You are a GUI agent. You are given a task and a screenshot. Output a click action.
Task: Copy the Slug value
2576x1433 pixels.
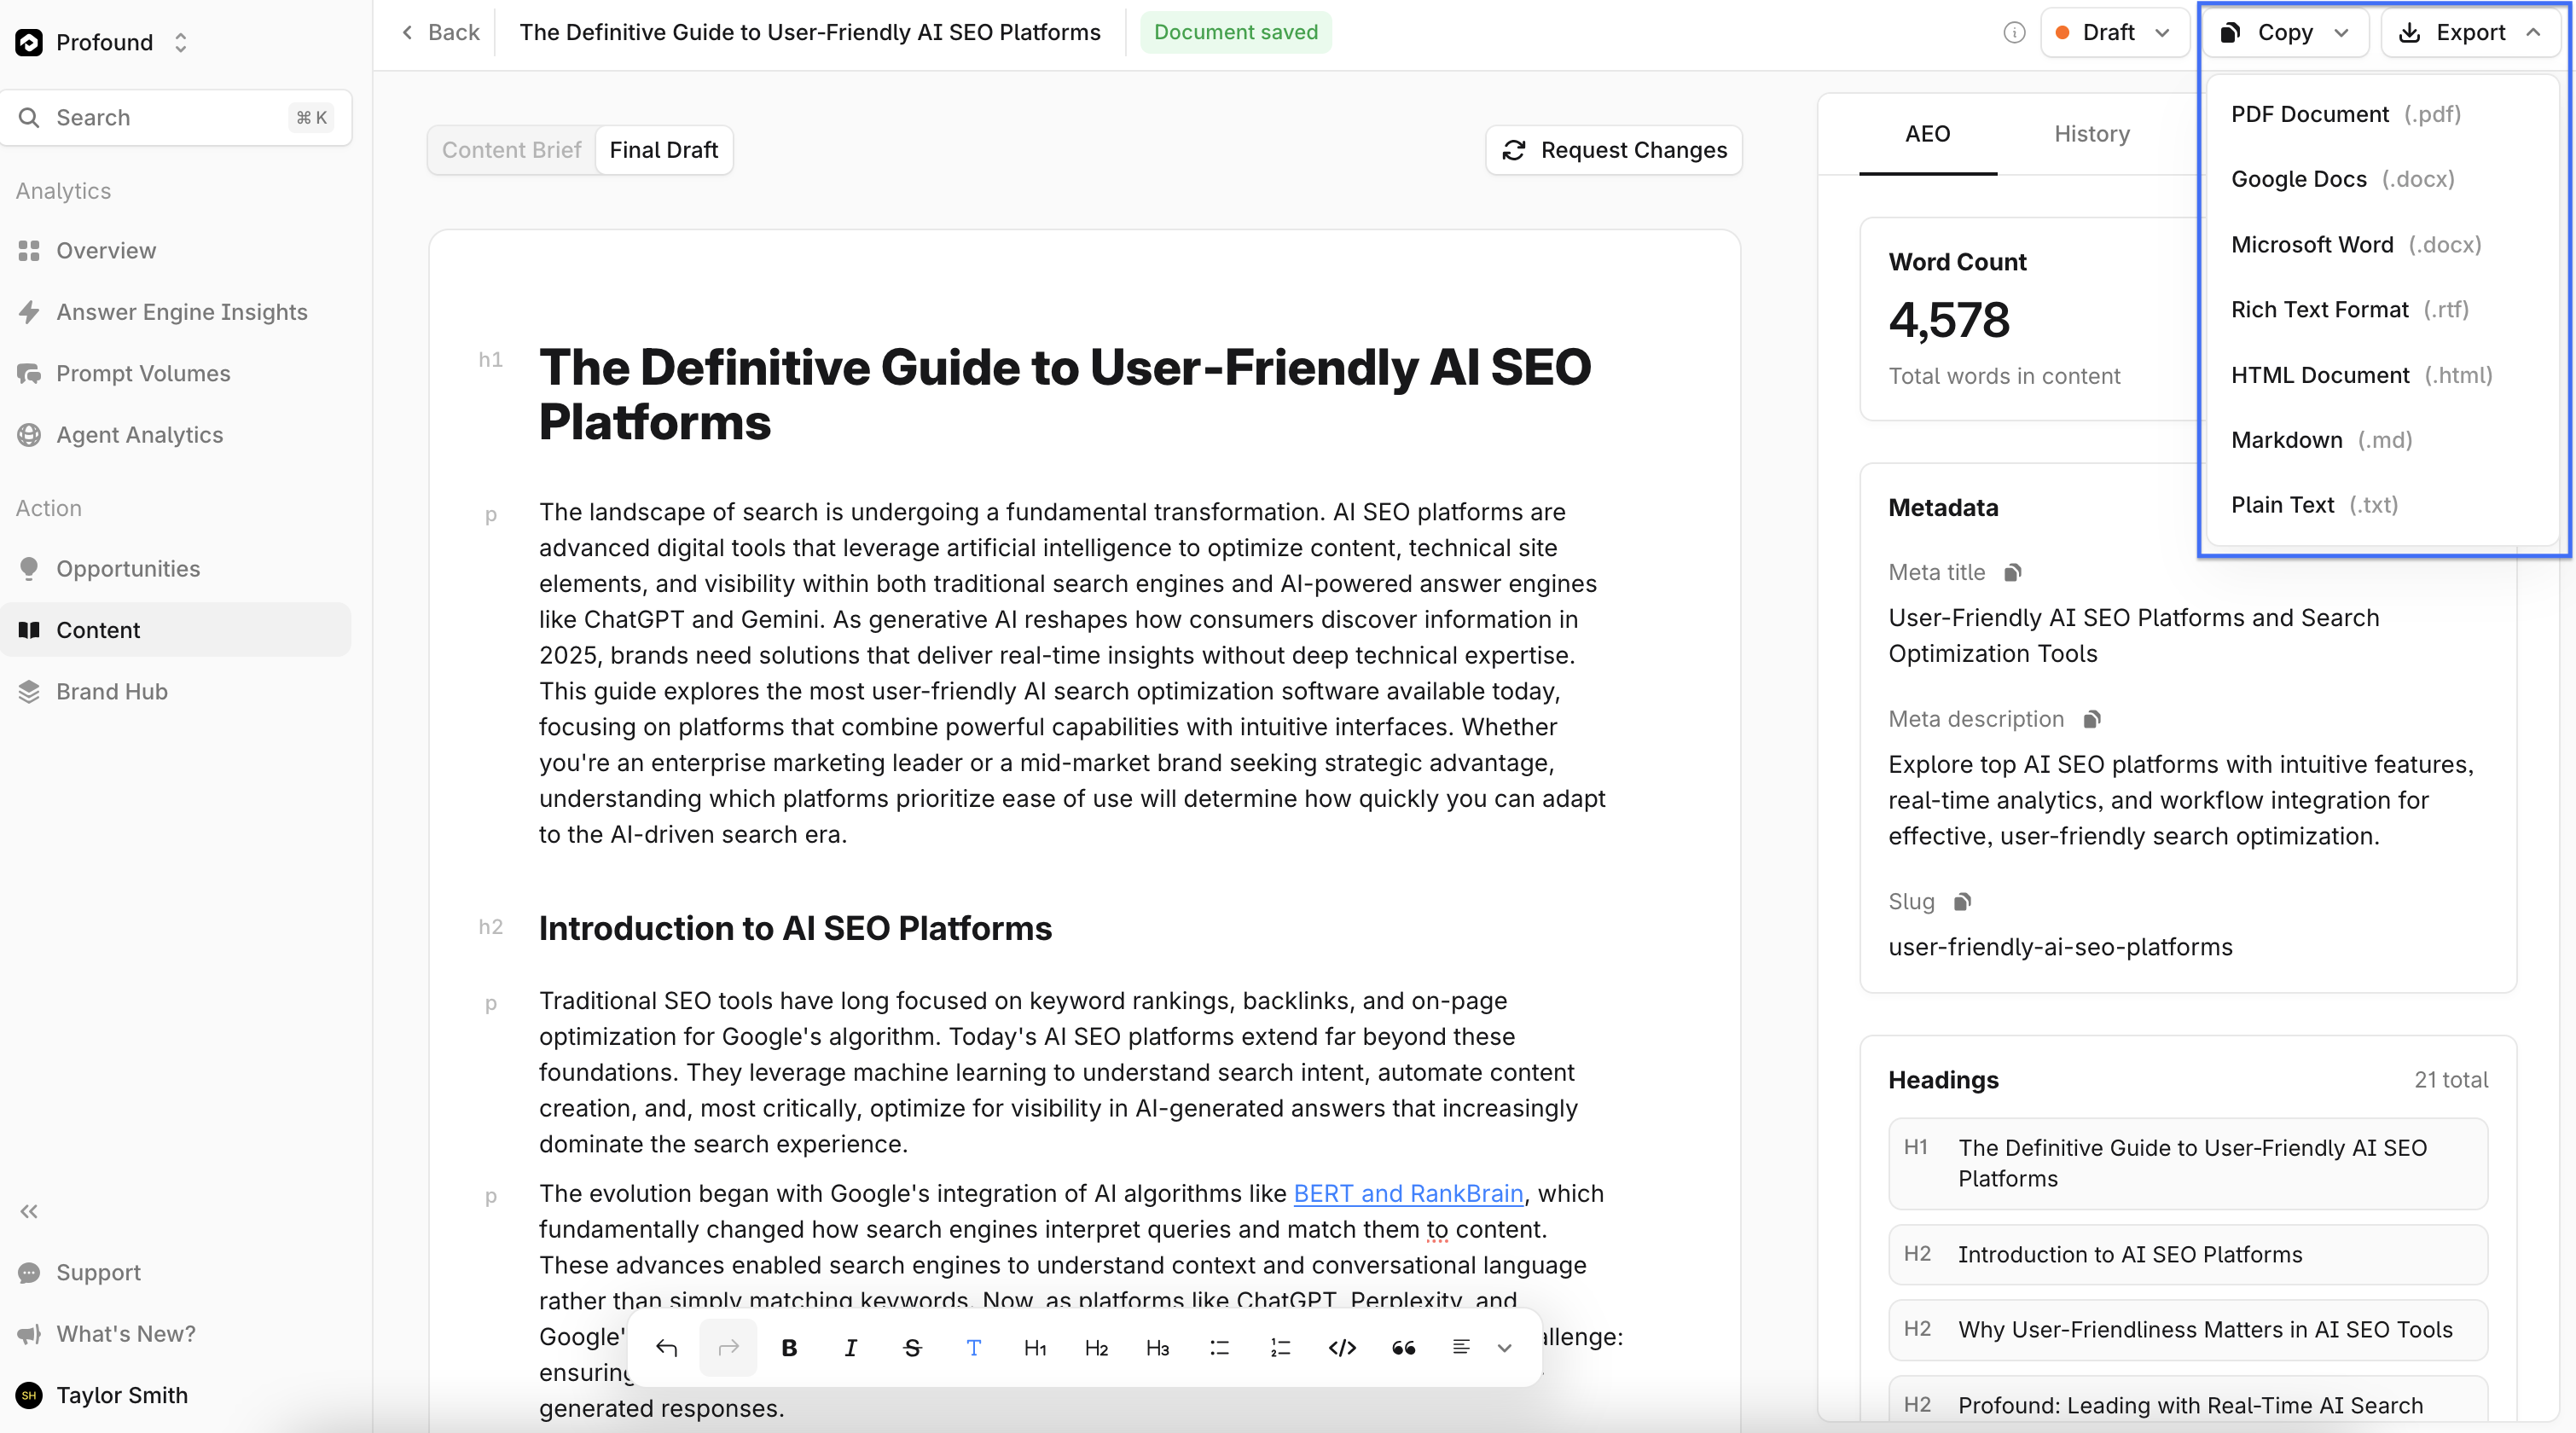(1963, 902)
